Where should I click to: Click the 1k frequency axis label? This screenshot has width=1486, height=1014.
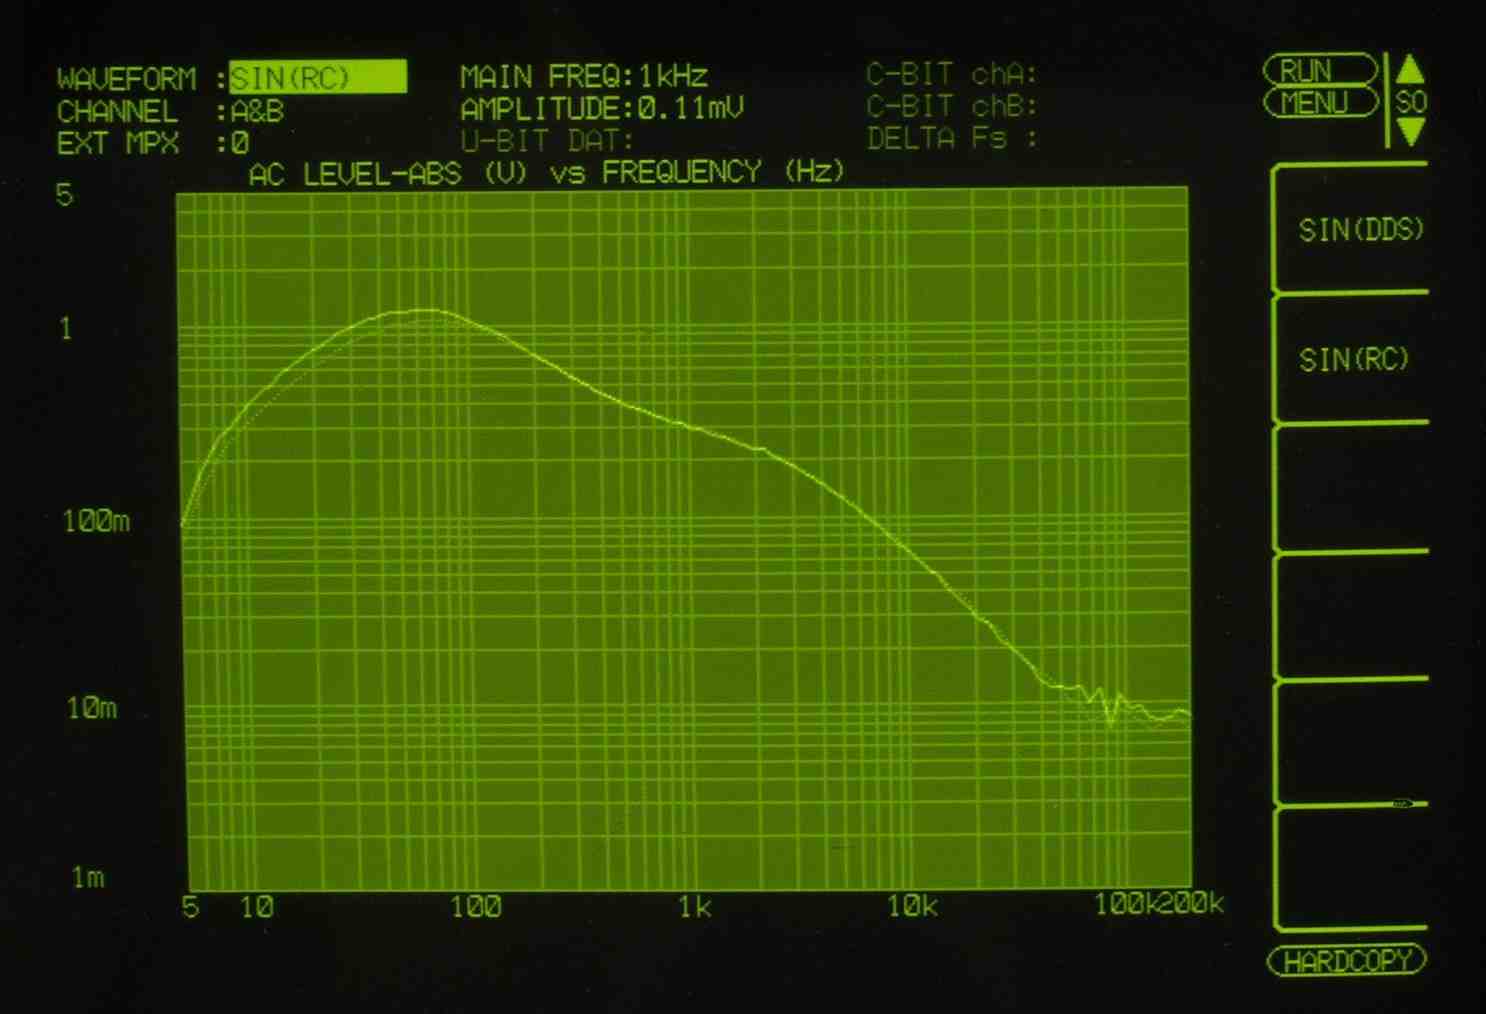coord(694,907)
